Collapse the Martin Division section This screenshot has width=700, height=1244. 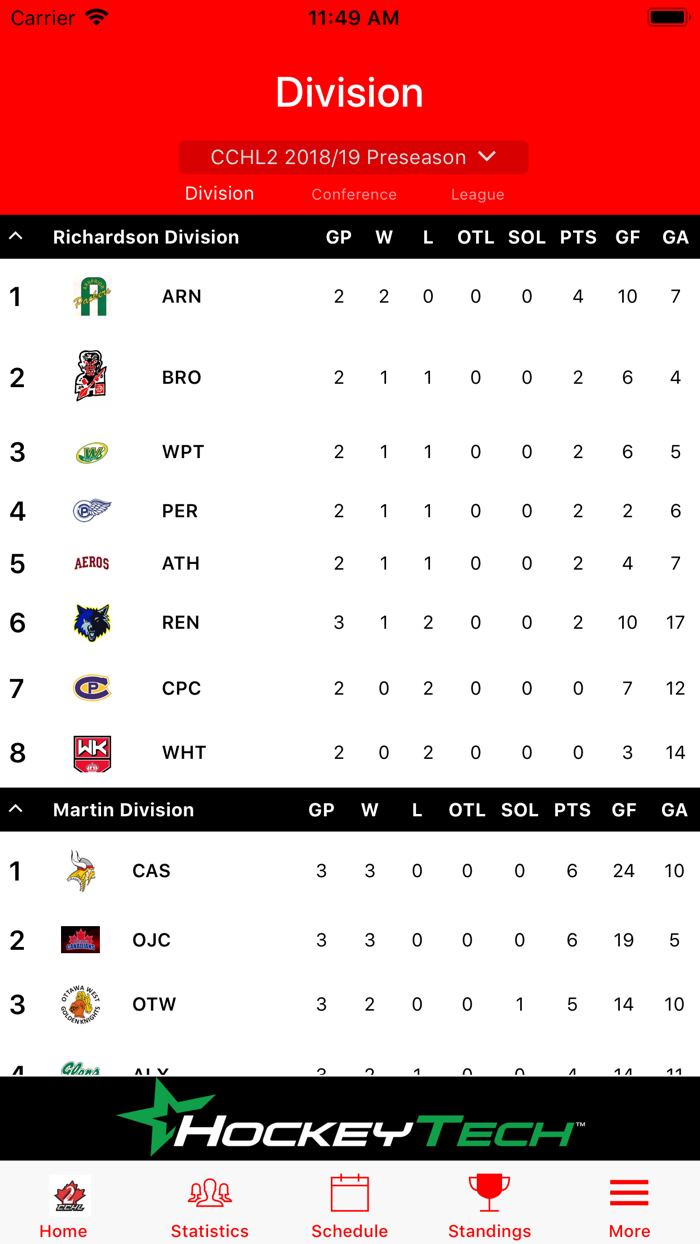[14, 809]
